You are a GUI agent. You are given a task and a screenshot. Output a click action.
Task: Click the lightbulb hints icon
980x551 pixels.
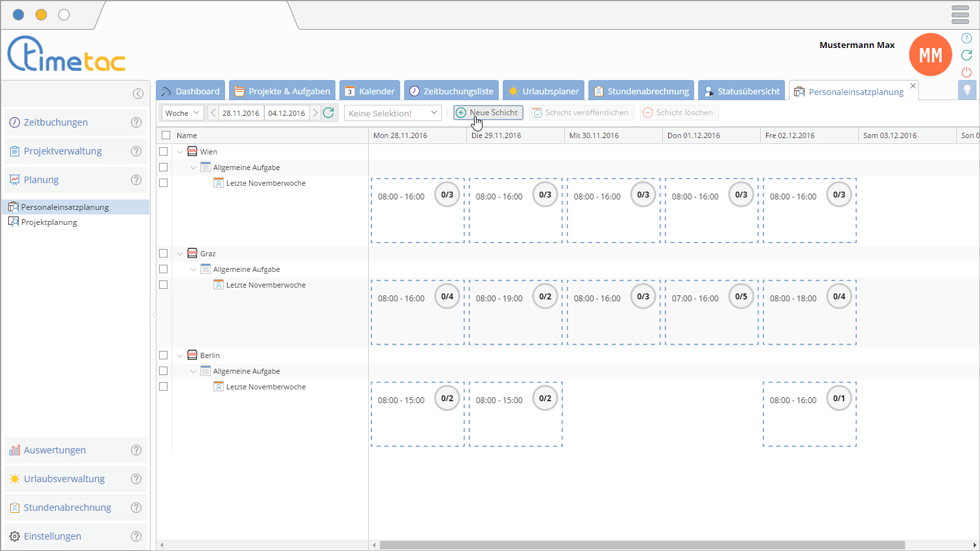[966, 90]
